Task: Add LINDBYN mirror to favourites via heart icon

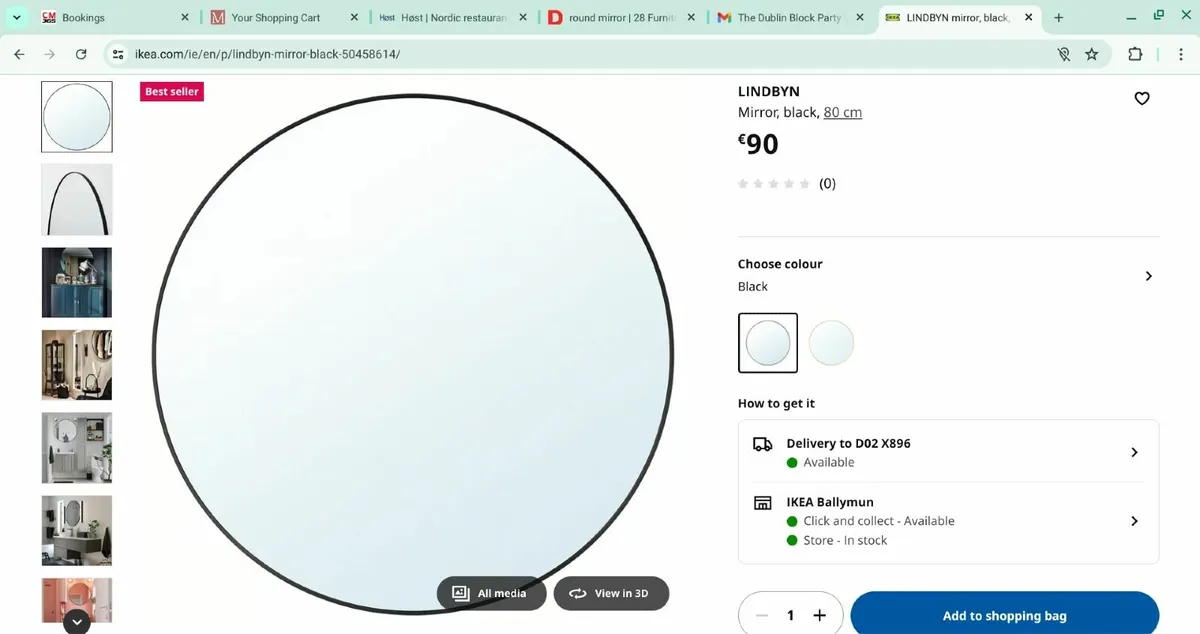Action: pos(1141,98)
